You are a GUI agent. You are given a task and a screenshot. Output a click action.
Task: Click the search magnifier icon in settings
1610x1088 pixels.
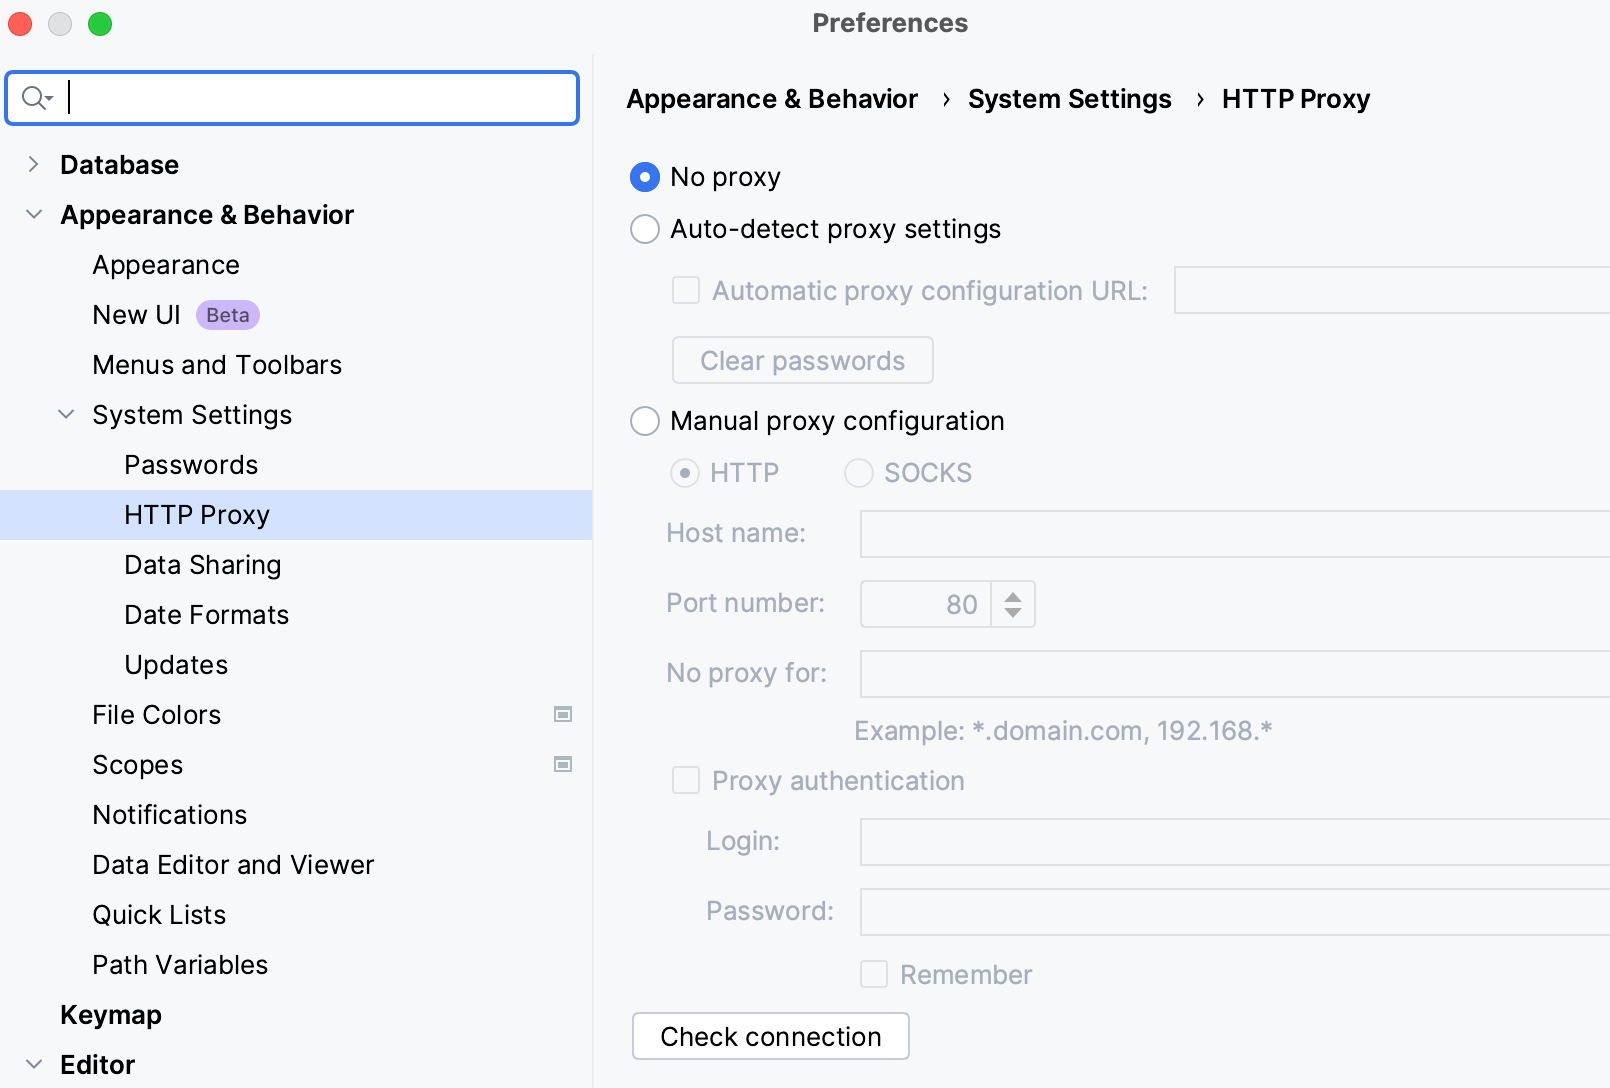pyautogui.click(x=36, y=98)
